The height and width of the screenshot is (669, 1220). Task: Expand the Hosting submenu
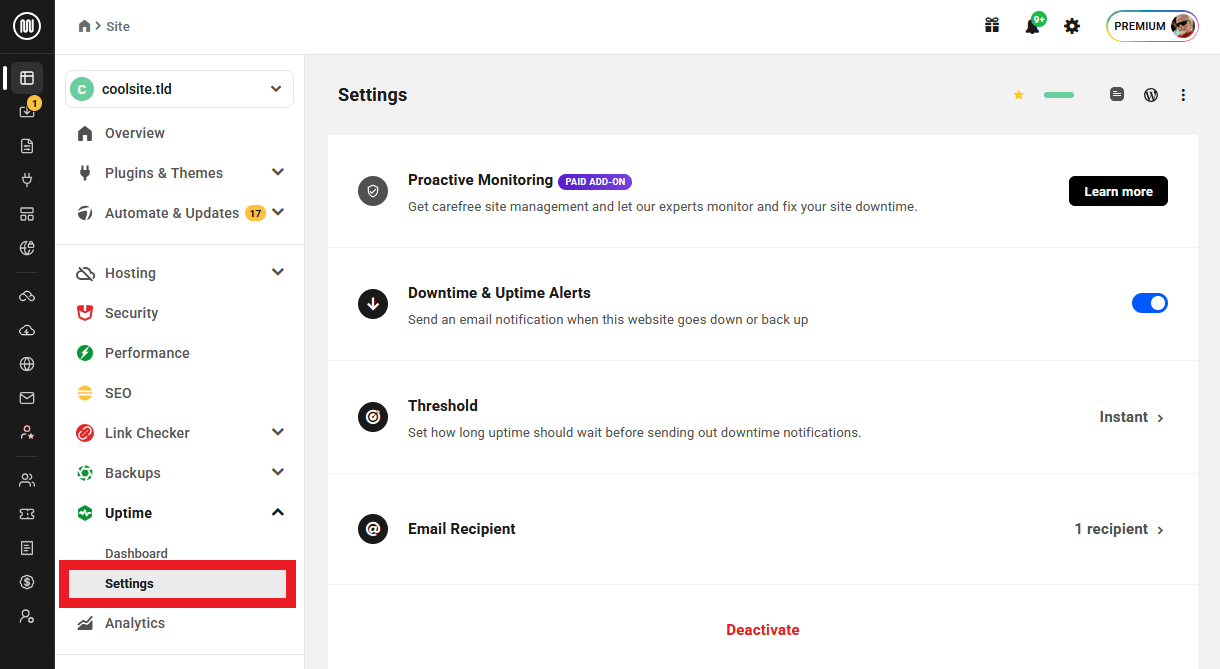(x=278, y=272)
